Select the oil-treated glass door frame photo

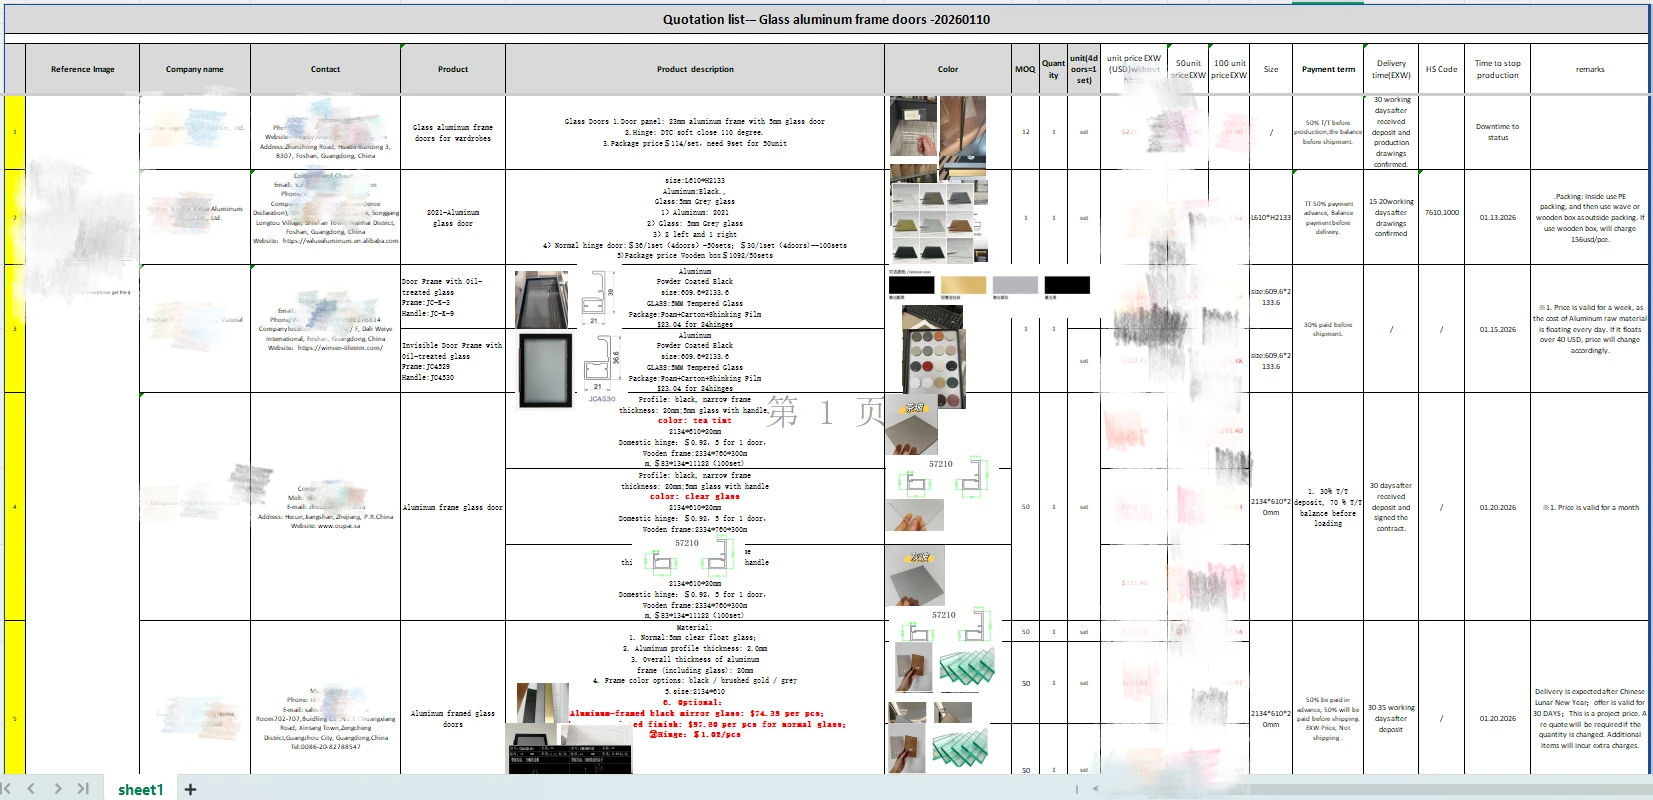(x=541, y=298)
